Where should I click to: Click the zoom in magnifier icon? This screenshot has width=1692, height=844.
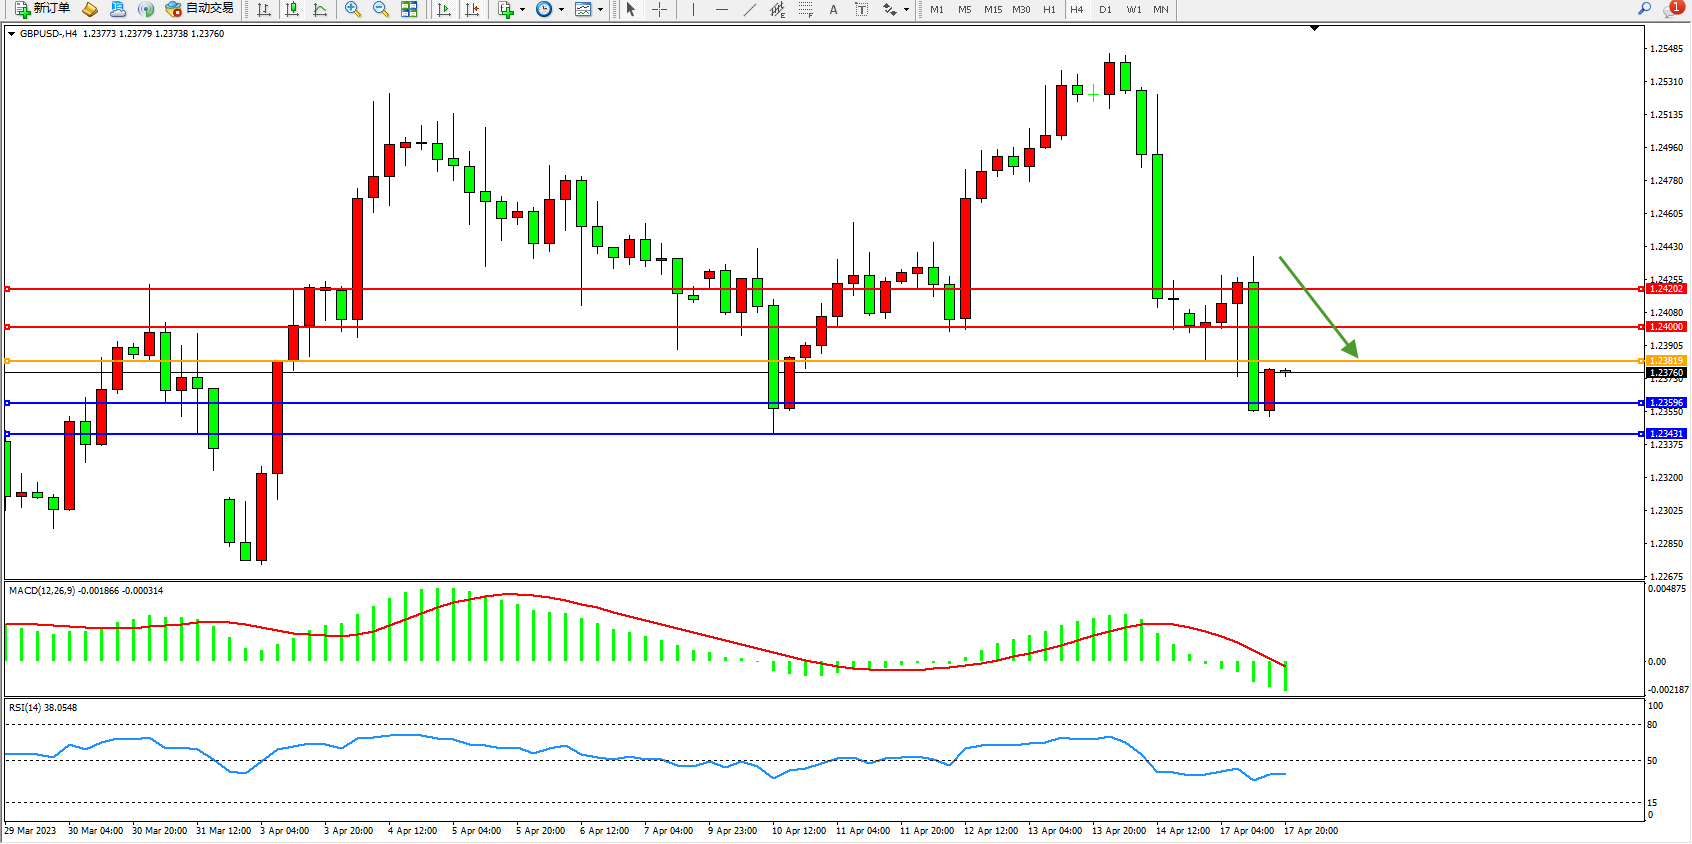pyautogui.click(x=353, y=9)
